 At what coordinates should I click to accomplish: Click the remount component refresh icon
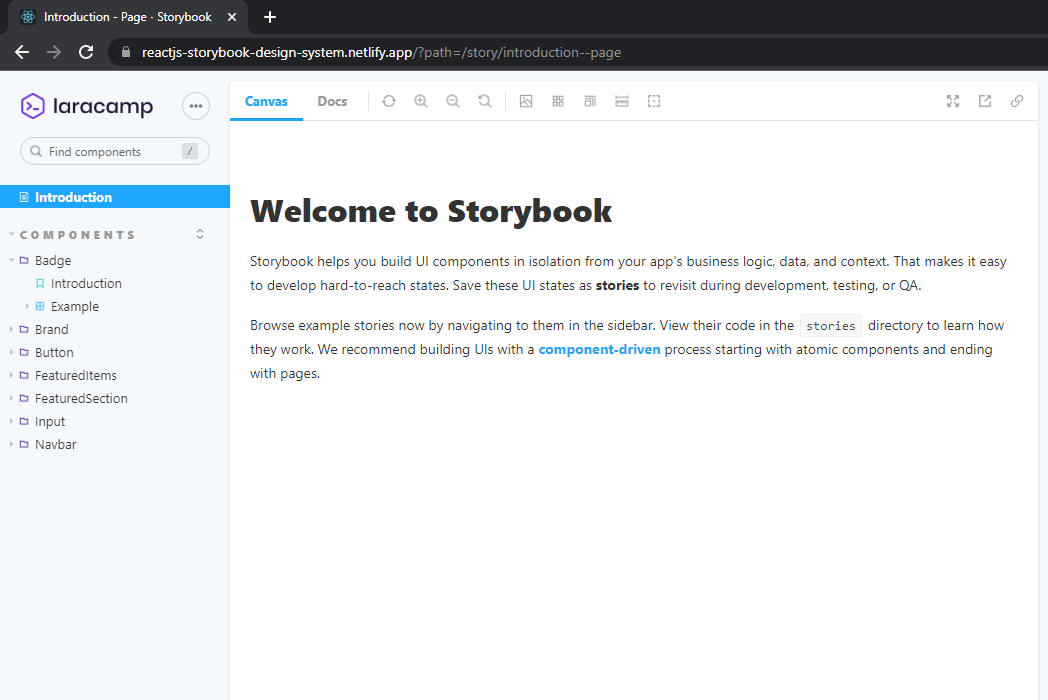tap(389, 101)
